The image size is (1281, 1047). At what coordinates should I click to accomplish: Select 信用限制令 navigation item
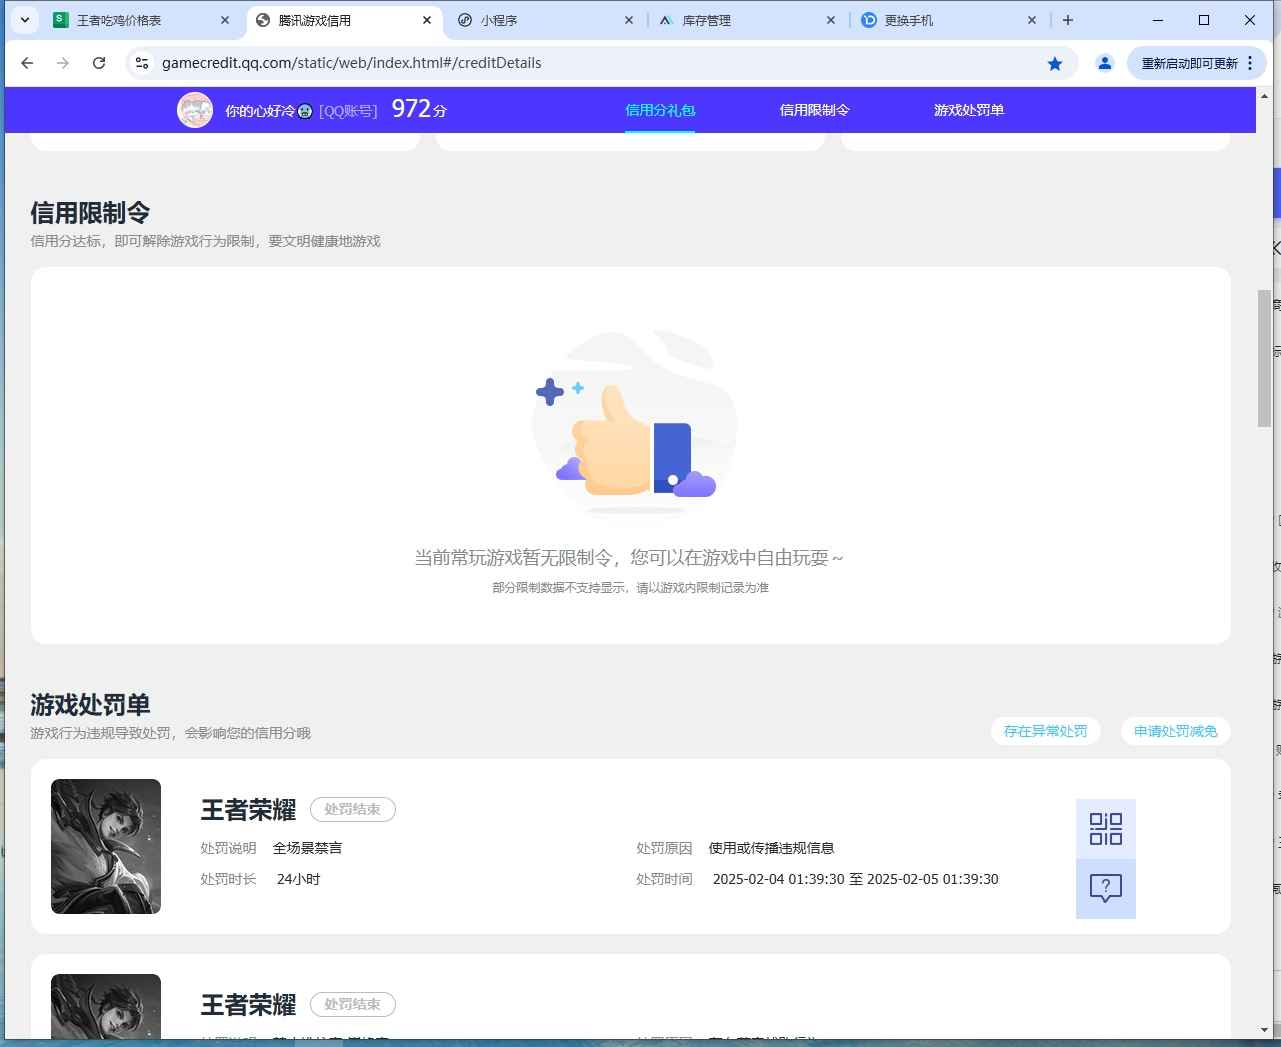[x=815, y=110]
